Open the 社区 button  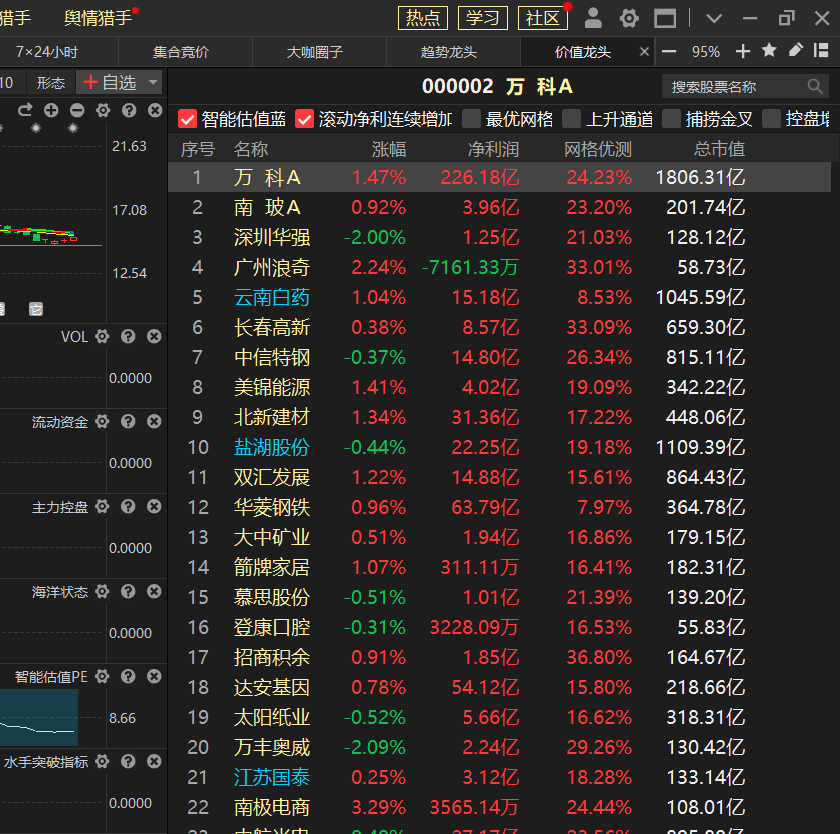point(543,18)
